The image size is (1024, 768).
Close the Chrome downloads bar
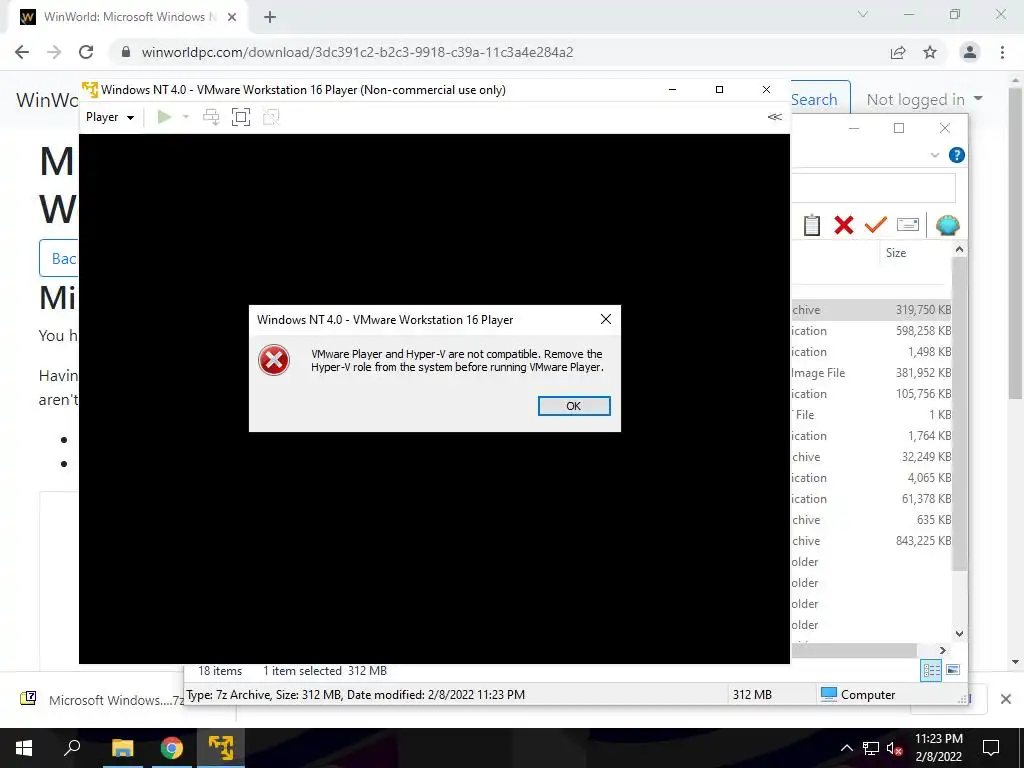pos(1006,699)
